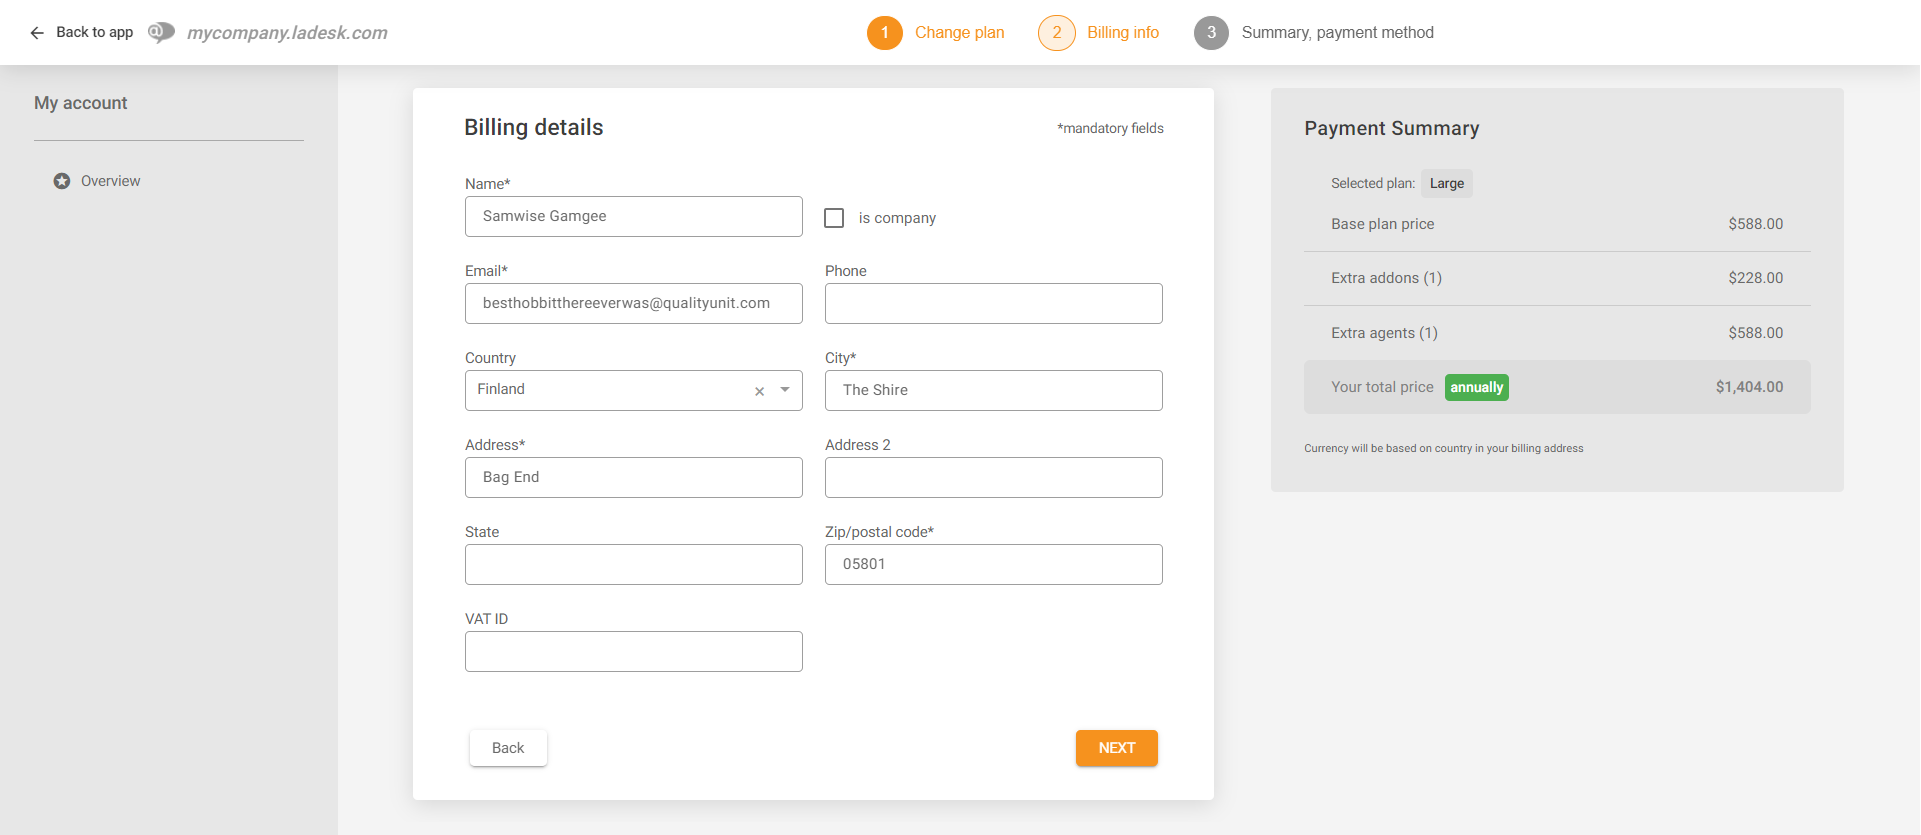
Task: Click the Overview star icon
Action: click(62, 181)
